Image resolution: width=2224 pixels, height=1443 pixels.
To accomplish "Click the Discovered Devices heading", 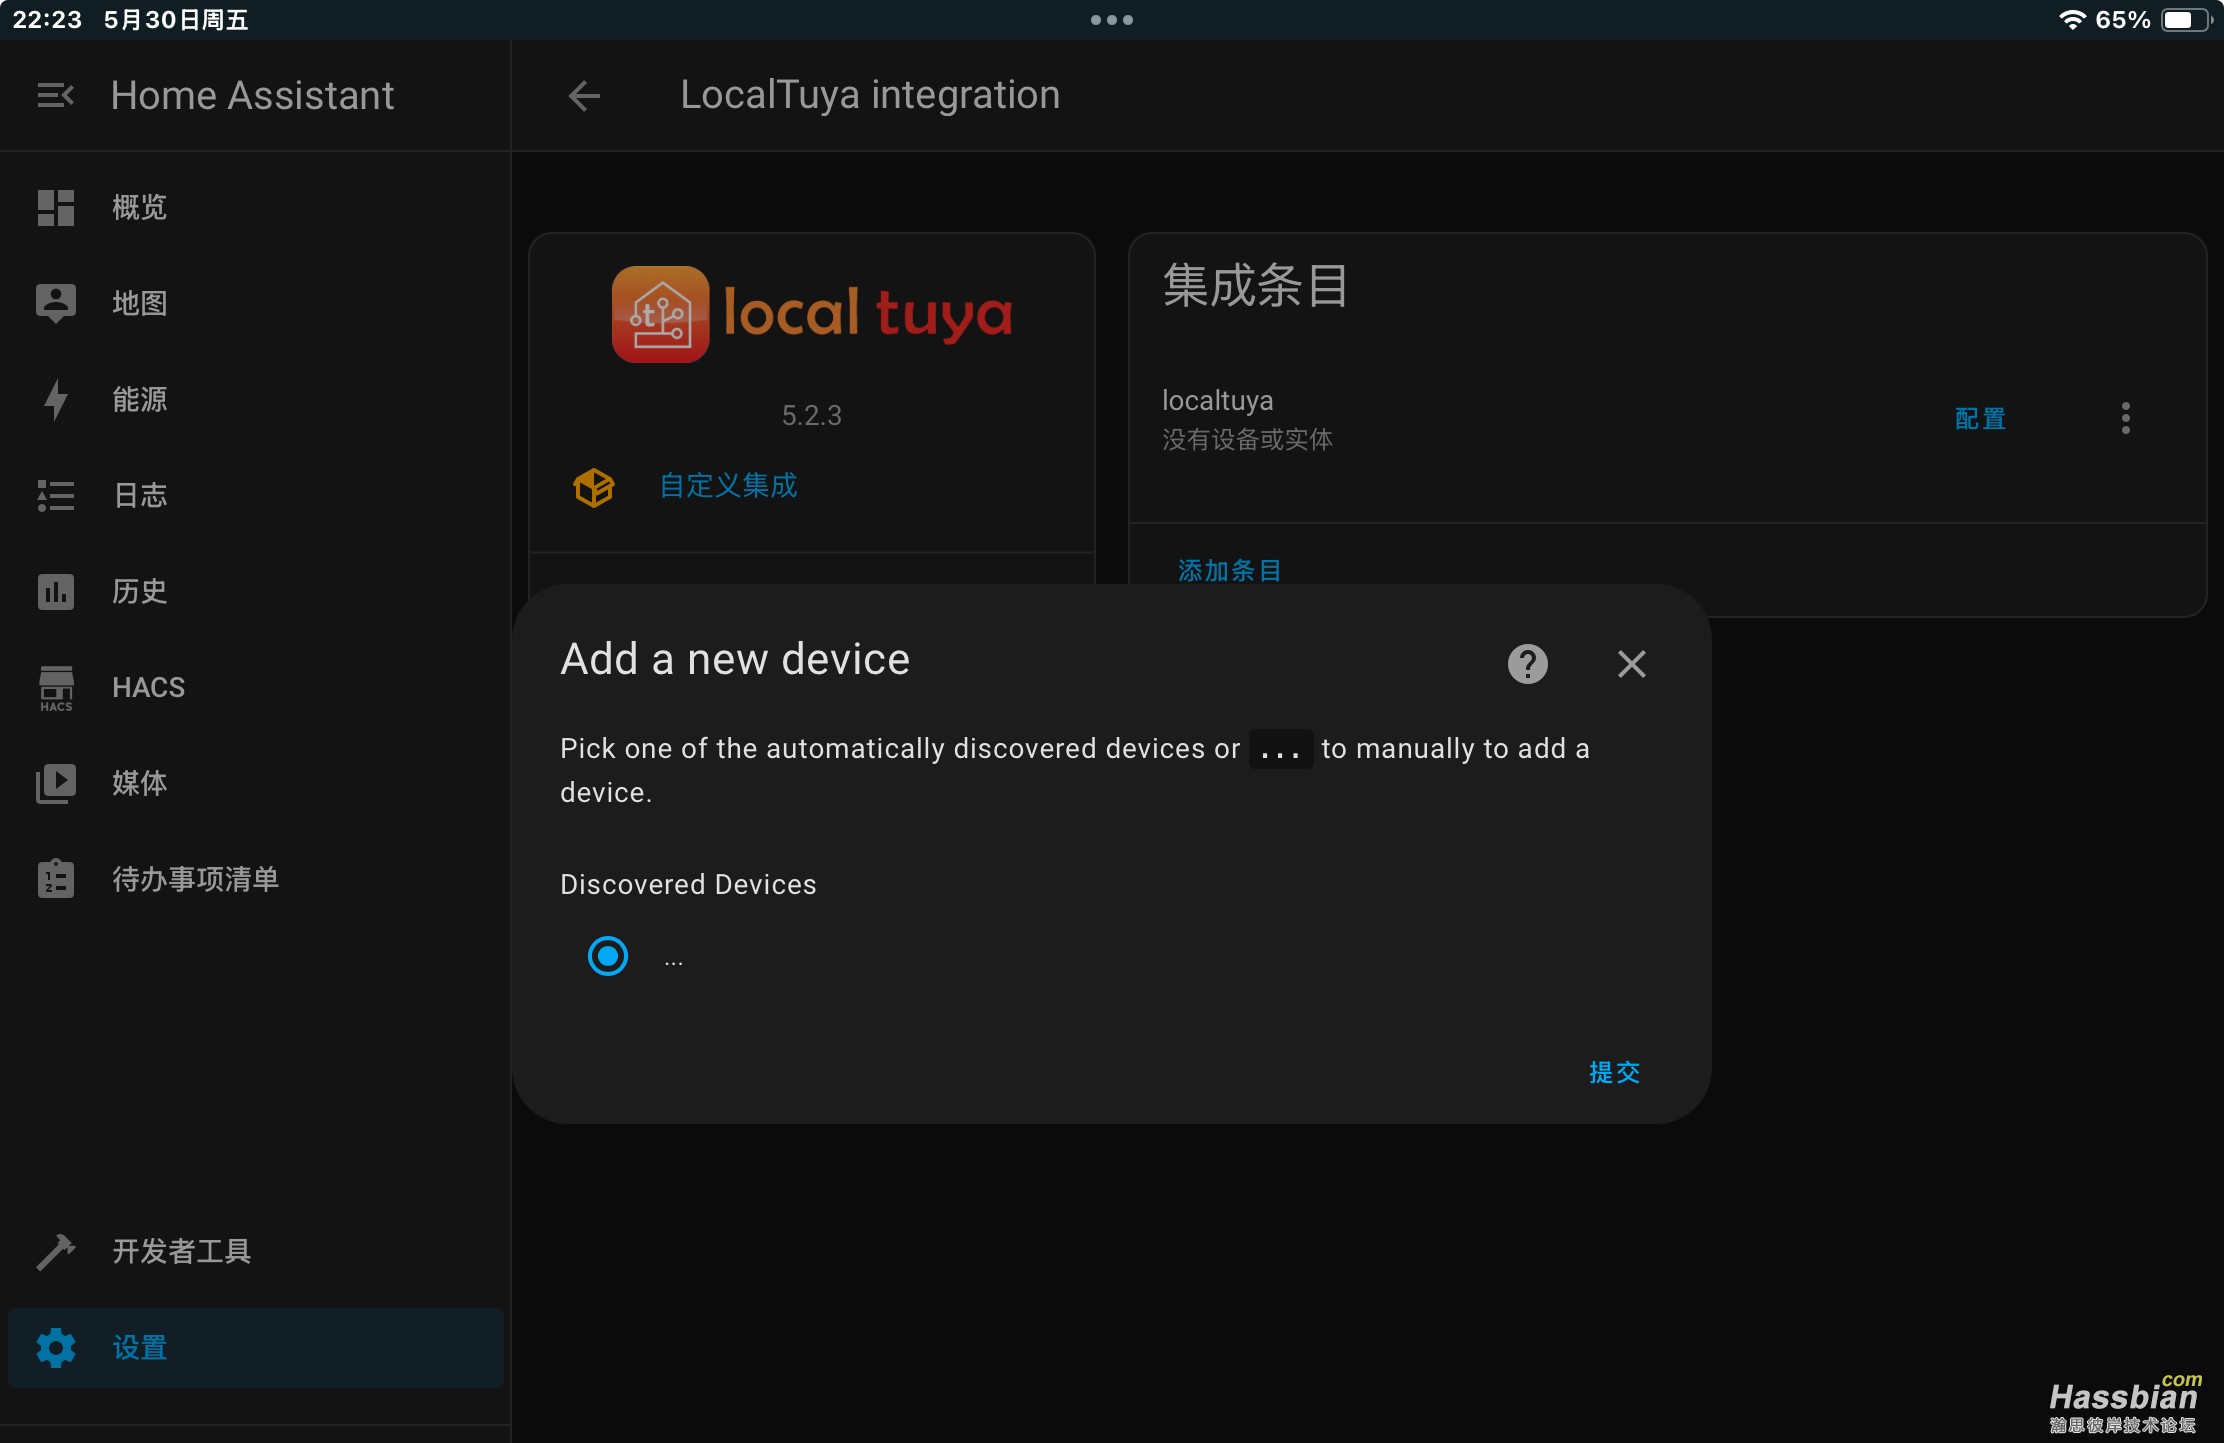I will point(688,884).
